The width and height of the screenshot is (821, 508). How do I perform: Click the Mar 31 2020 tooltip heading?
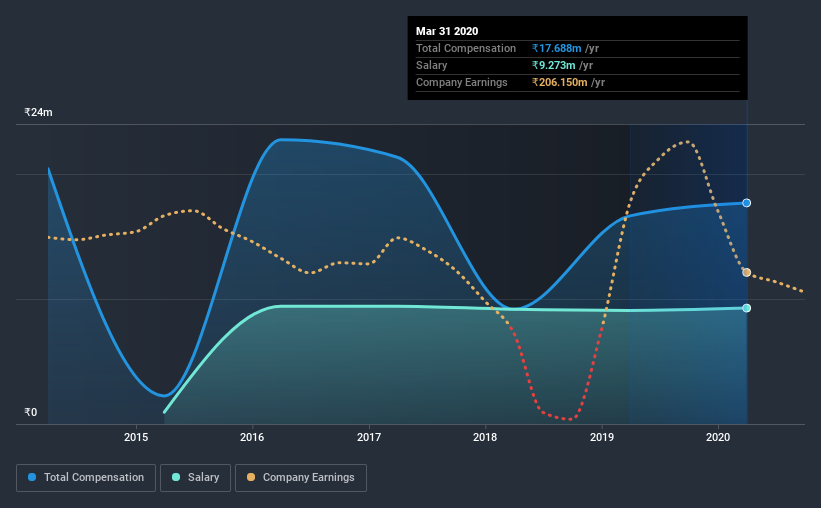[x=447, y=31]
